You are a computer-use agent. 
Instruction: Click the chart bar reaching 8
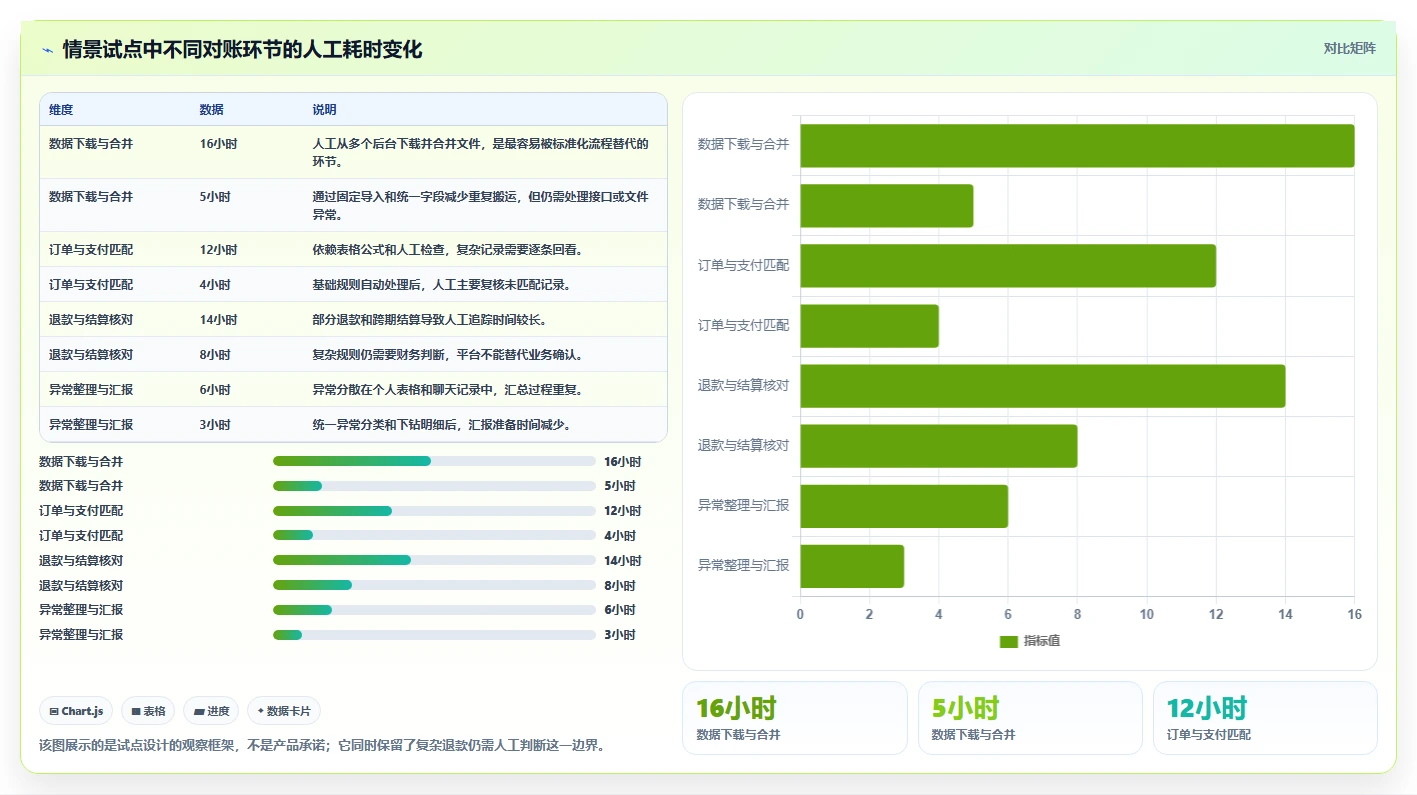938,446
